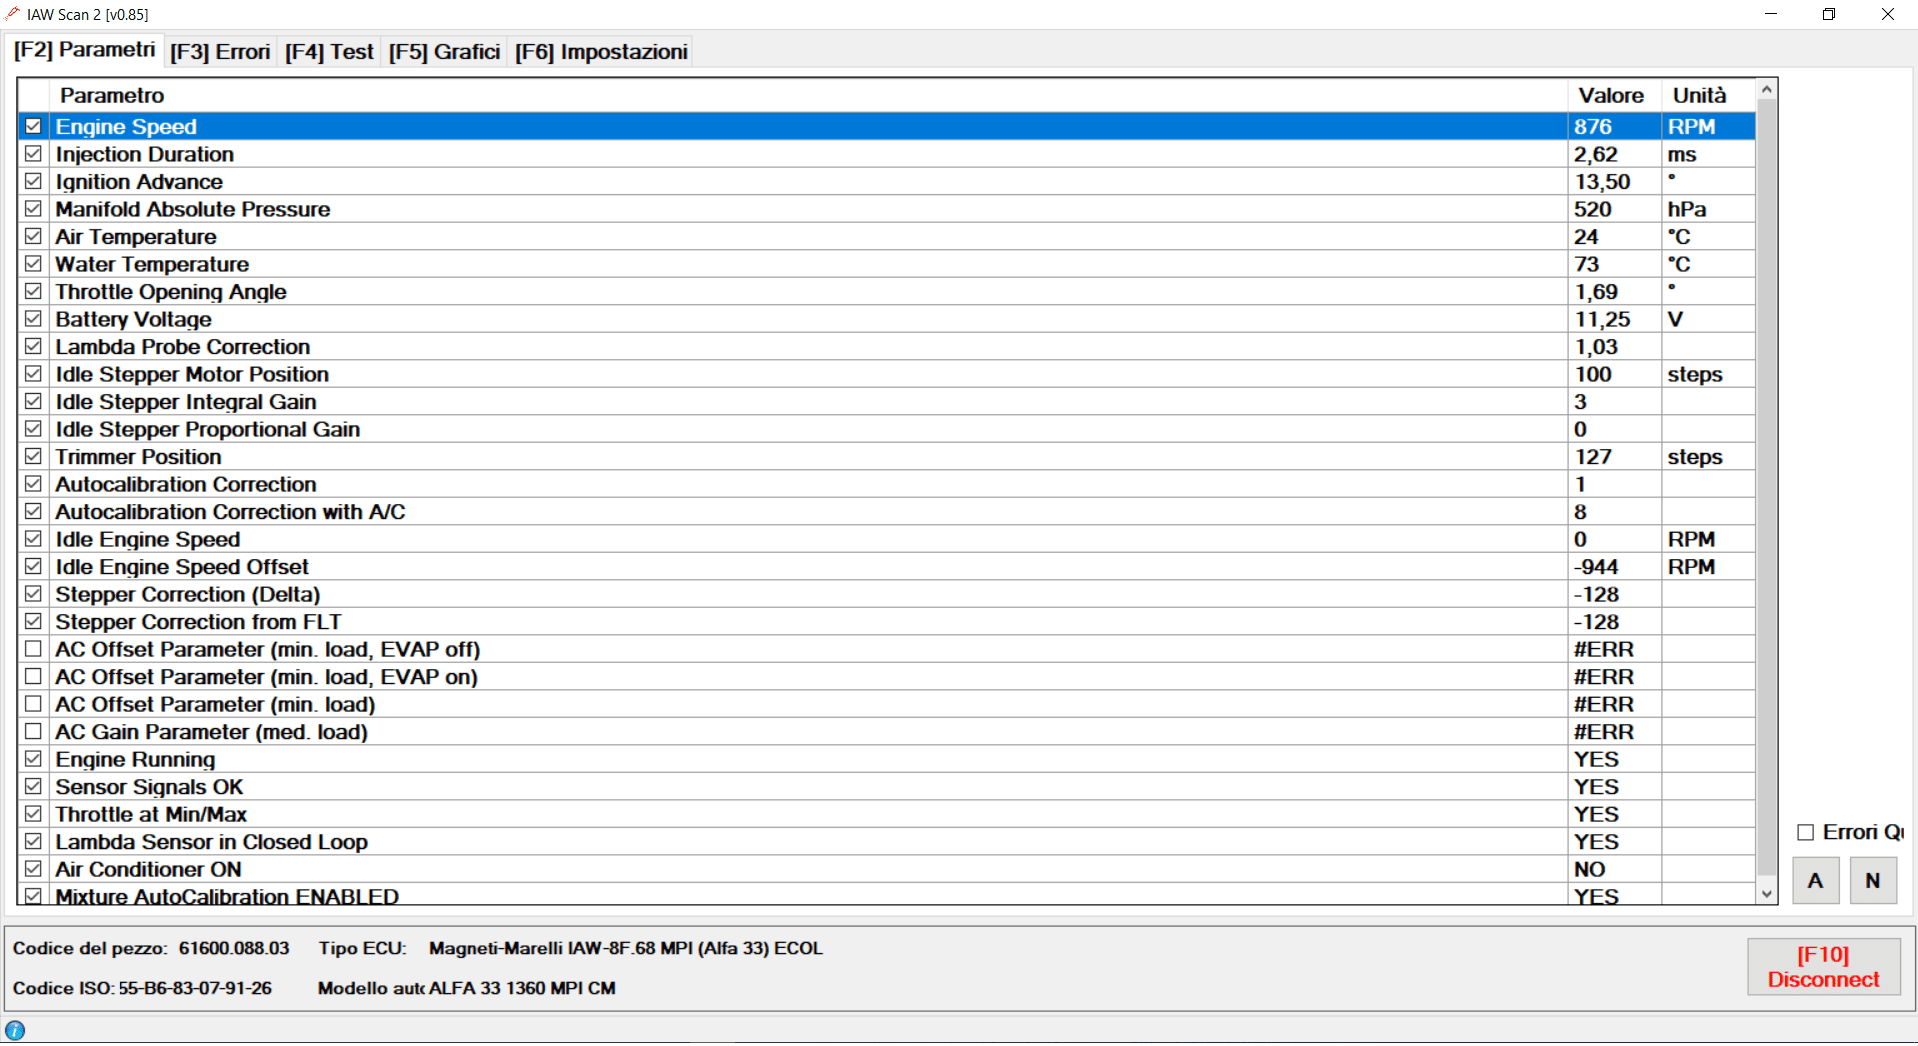
Task: Toggle the Lambda Probe Correction checkbox
Action: (33, 346)
